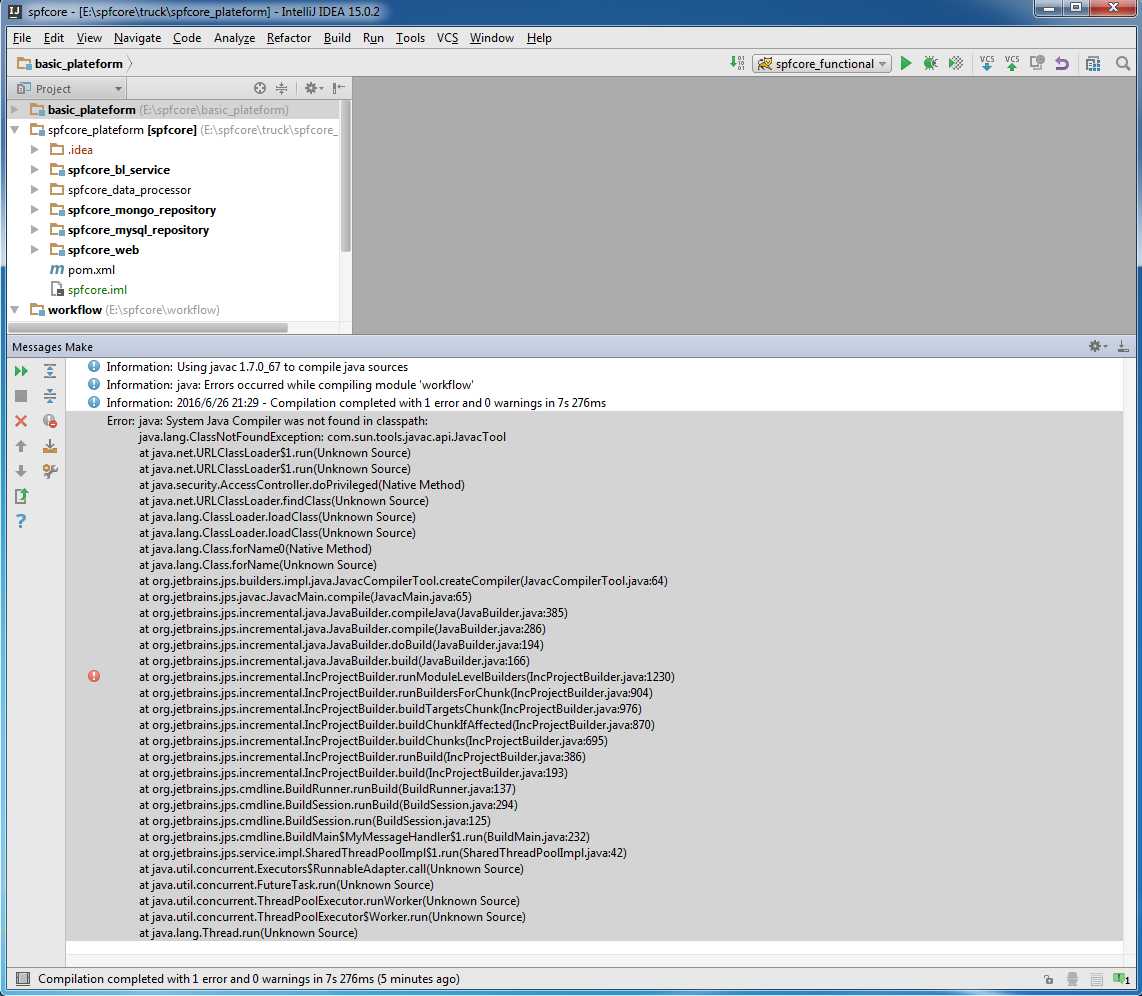
Task: Click the red error icon beside the stack trace
Action: [94, 676]
